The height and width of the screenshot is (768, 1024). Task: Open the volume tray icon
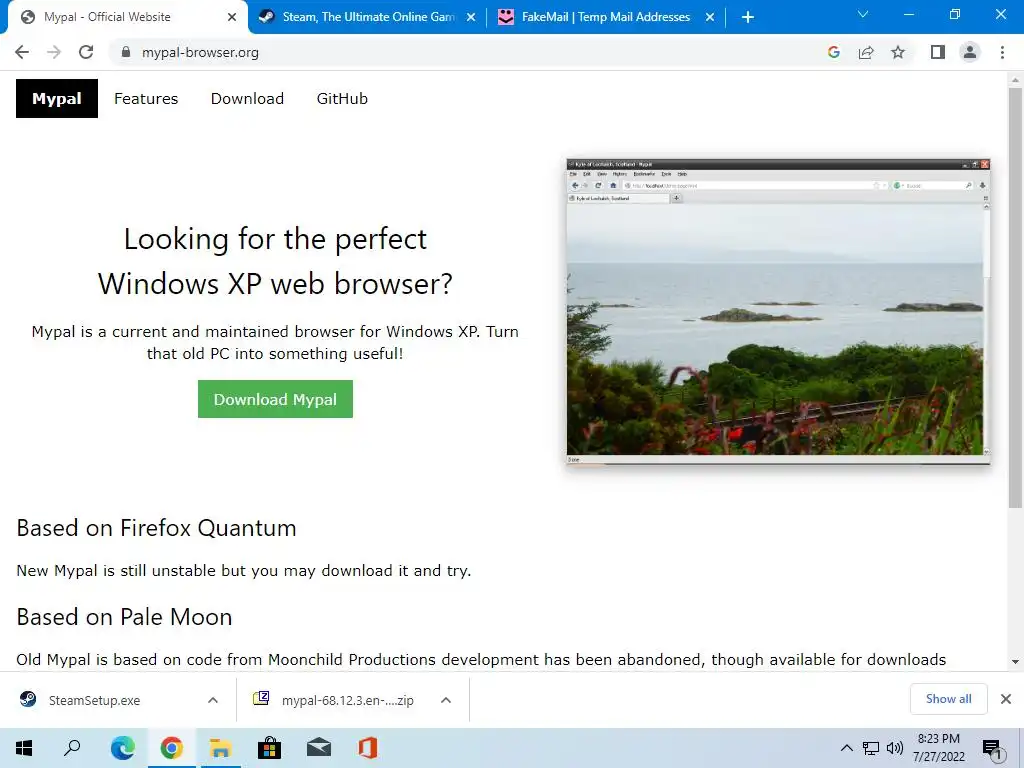[895, 748]
